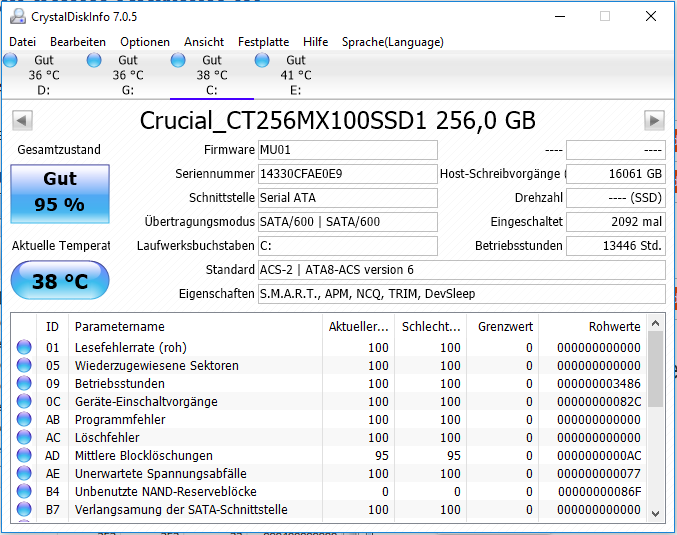Open the Optionen menu
The width and height of the screenshot is (677, 535).
(x=145, y=42)
